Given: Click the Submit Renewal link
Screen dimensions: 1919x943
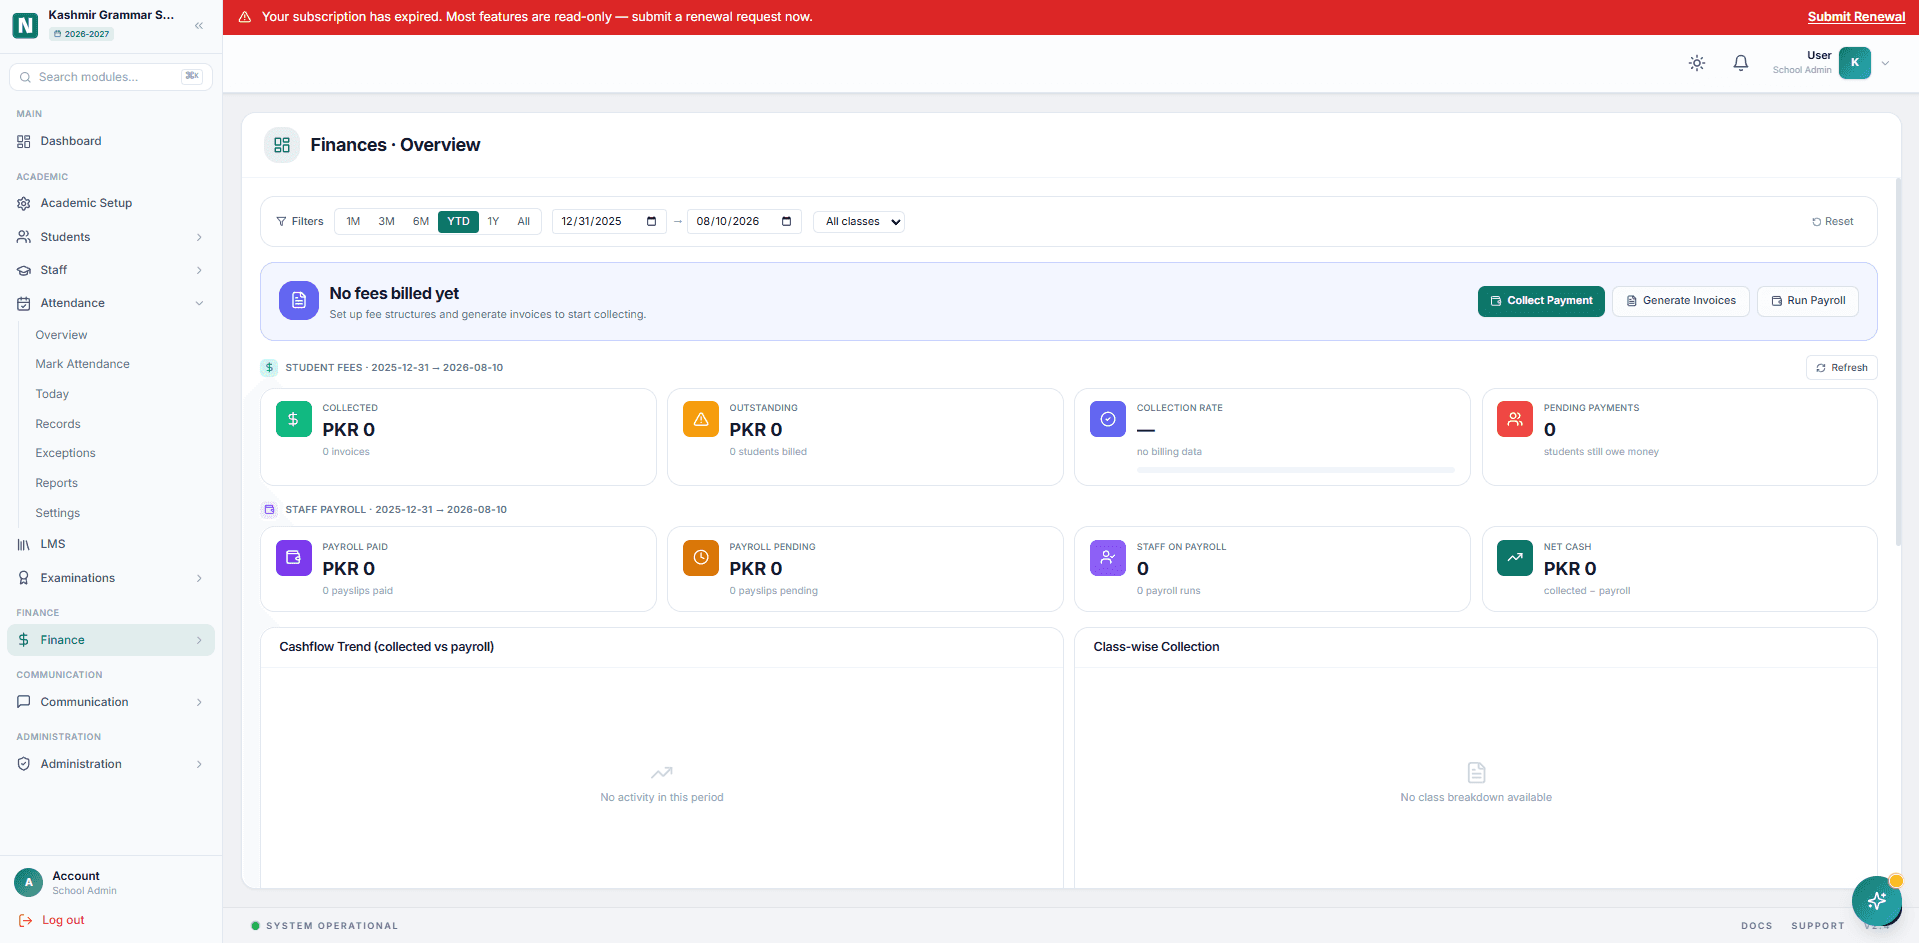Looking at the screenshot, I should tap(1856, 17).
